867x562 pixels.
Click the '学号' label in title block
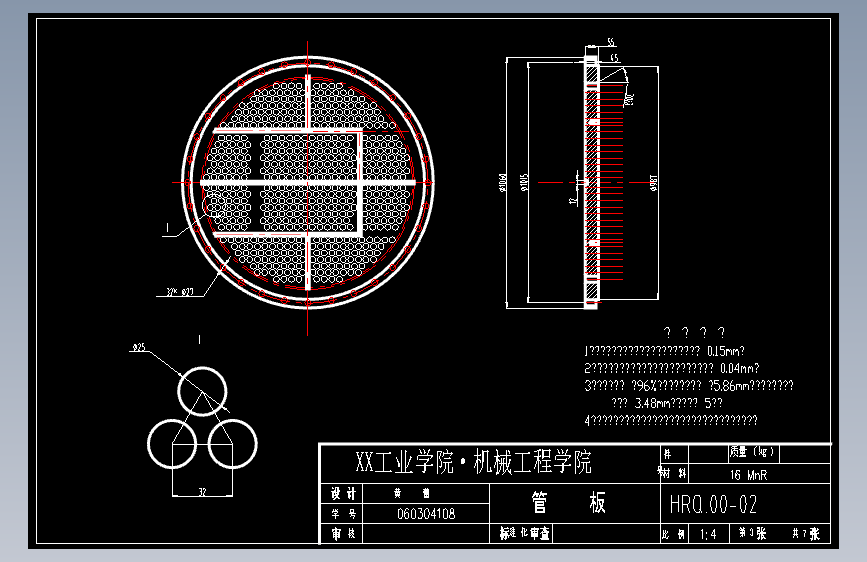[343, 514]
